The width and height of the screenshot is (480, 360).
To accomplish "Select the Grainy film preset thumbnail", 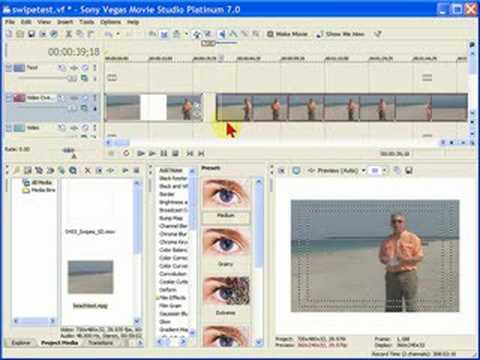I will [226, 244].
